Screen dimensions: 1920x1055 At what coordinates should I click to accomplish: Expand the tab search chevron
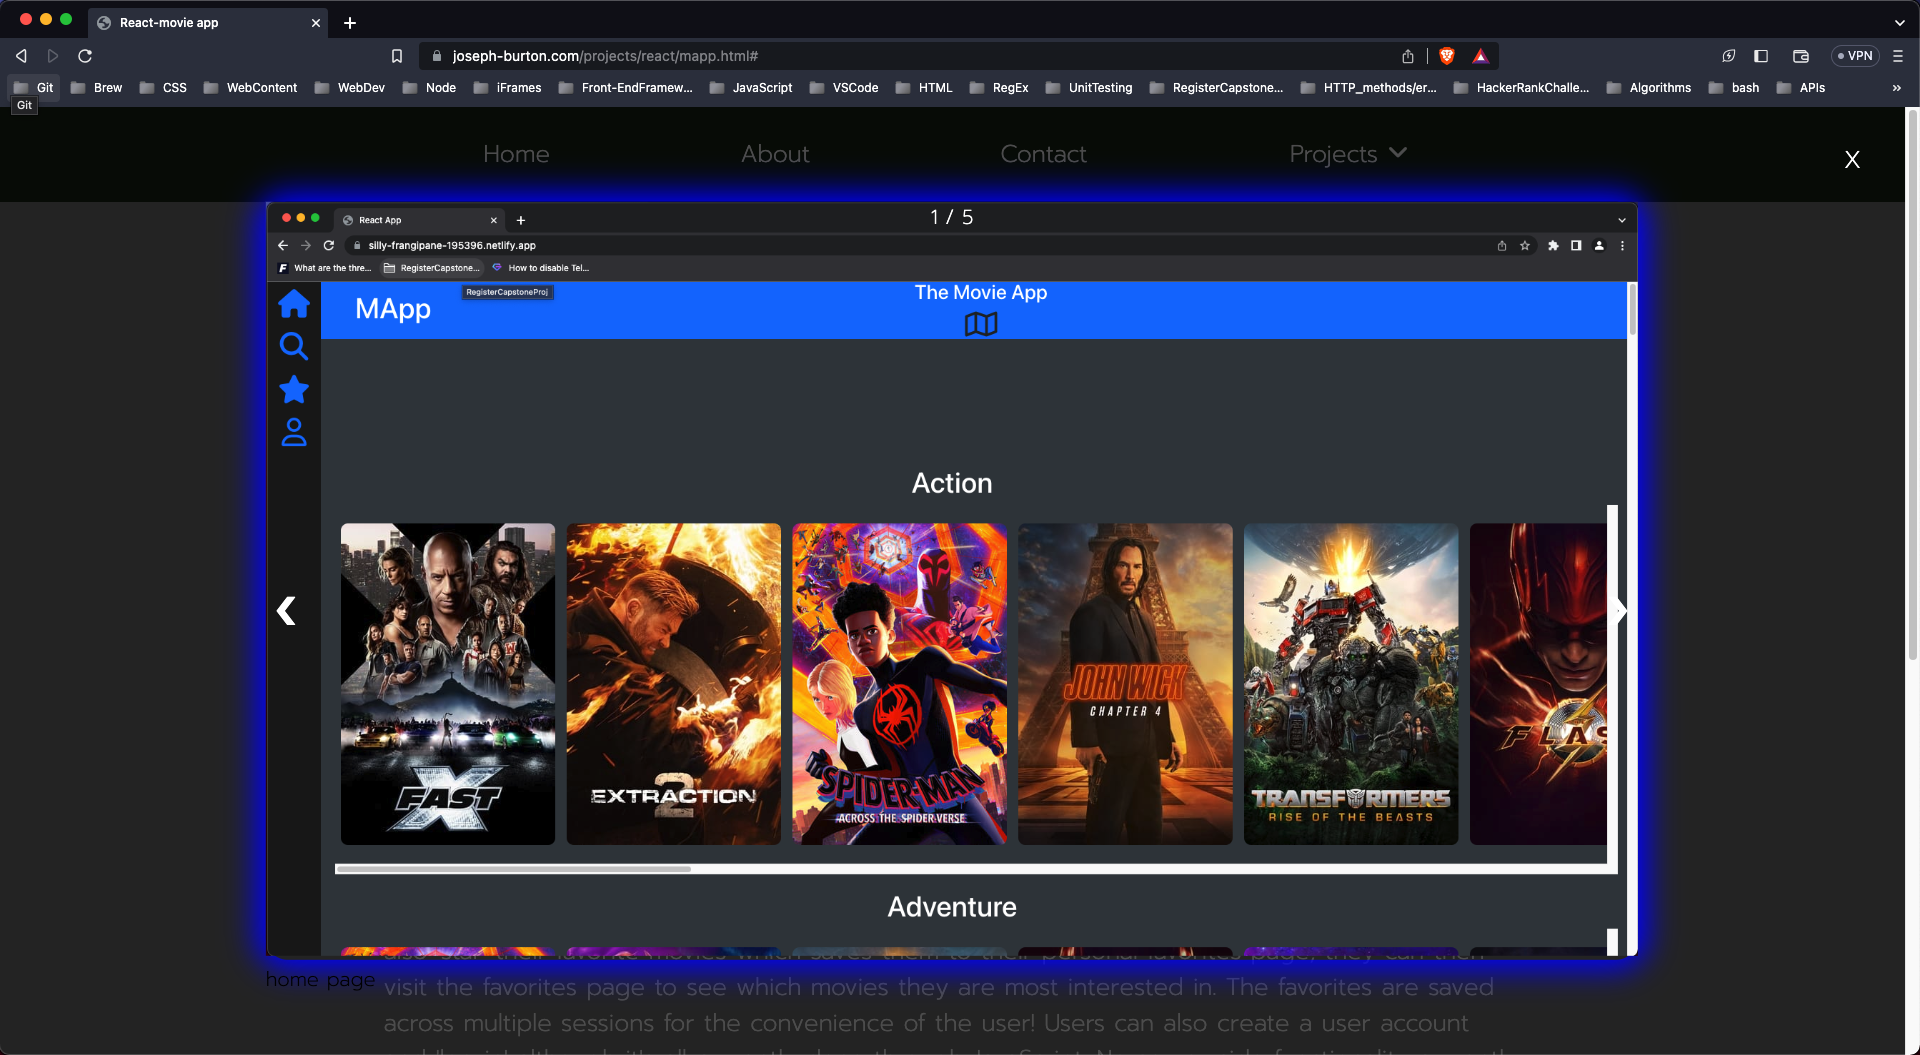pos(1899,22)
